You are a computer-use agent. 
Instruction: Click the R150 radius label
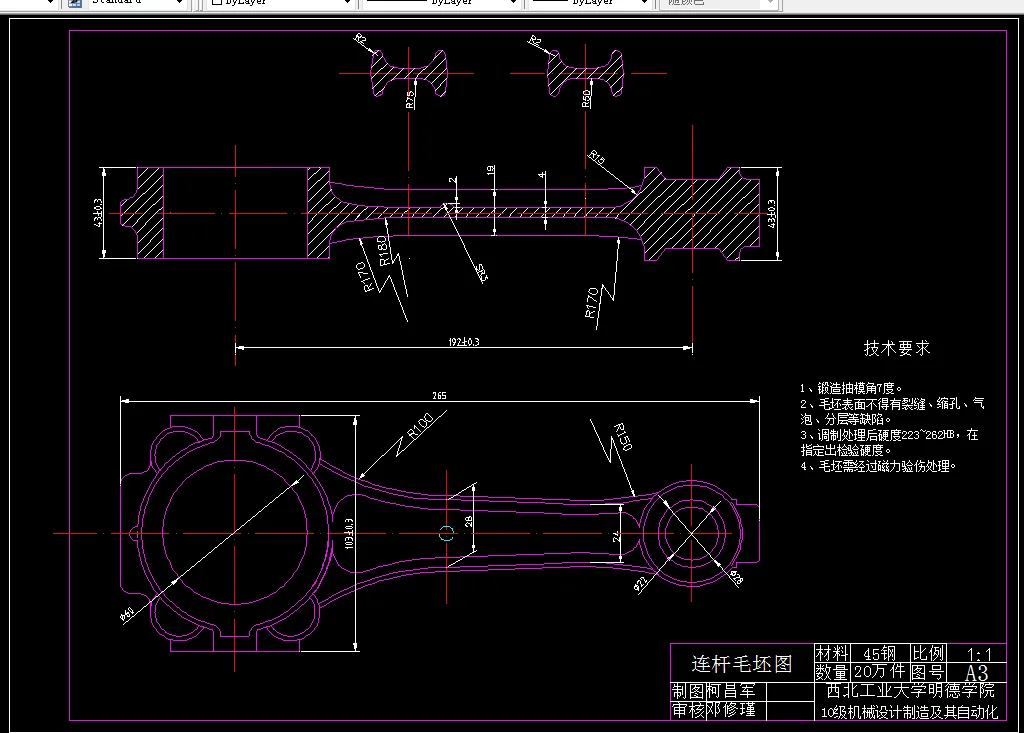(x=624, y=437)
